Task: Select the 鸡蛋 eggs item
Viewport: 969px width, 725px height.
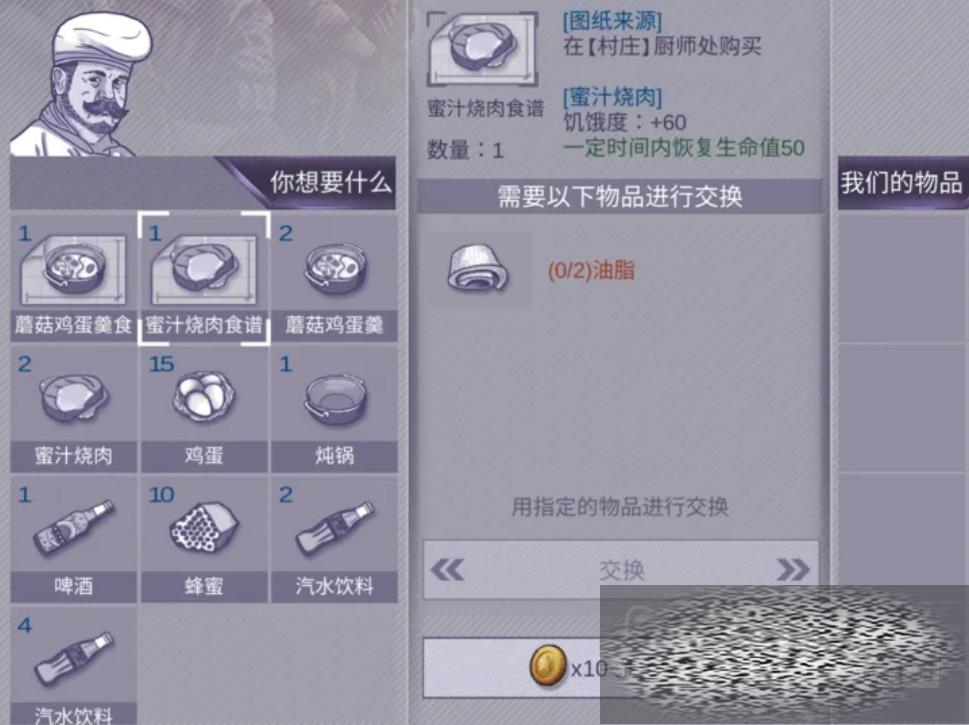Action: (x=204, y=409)
